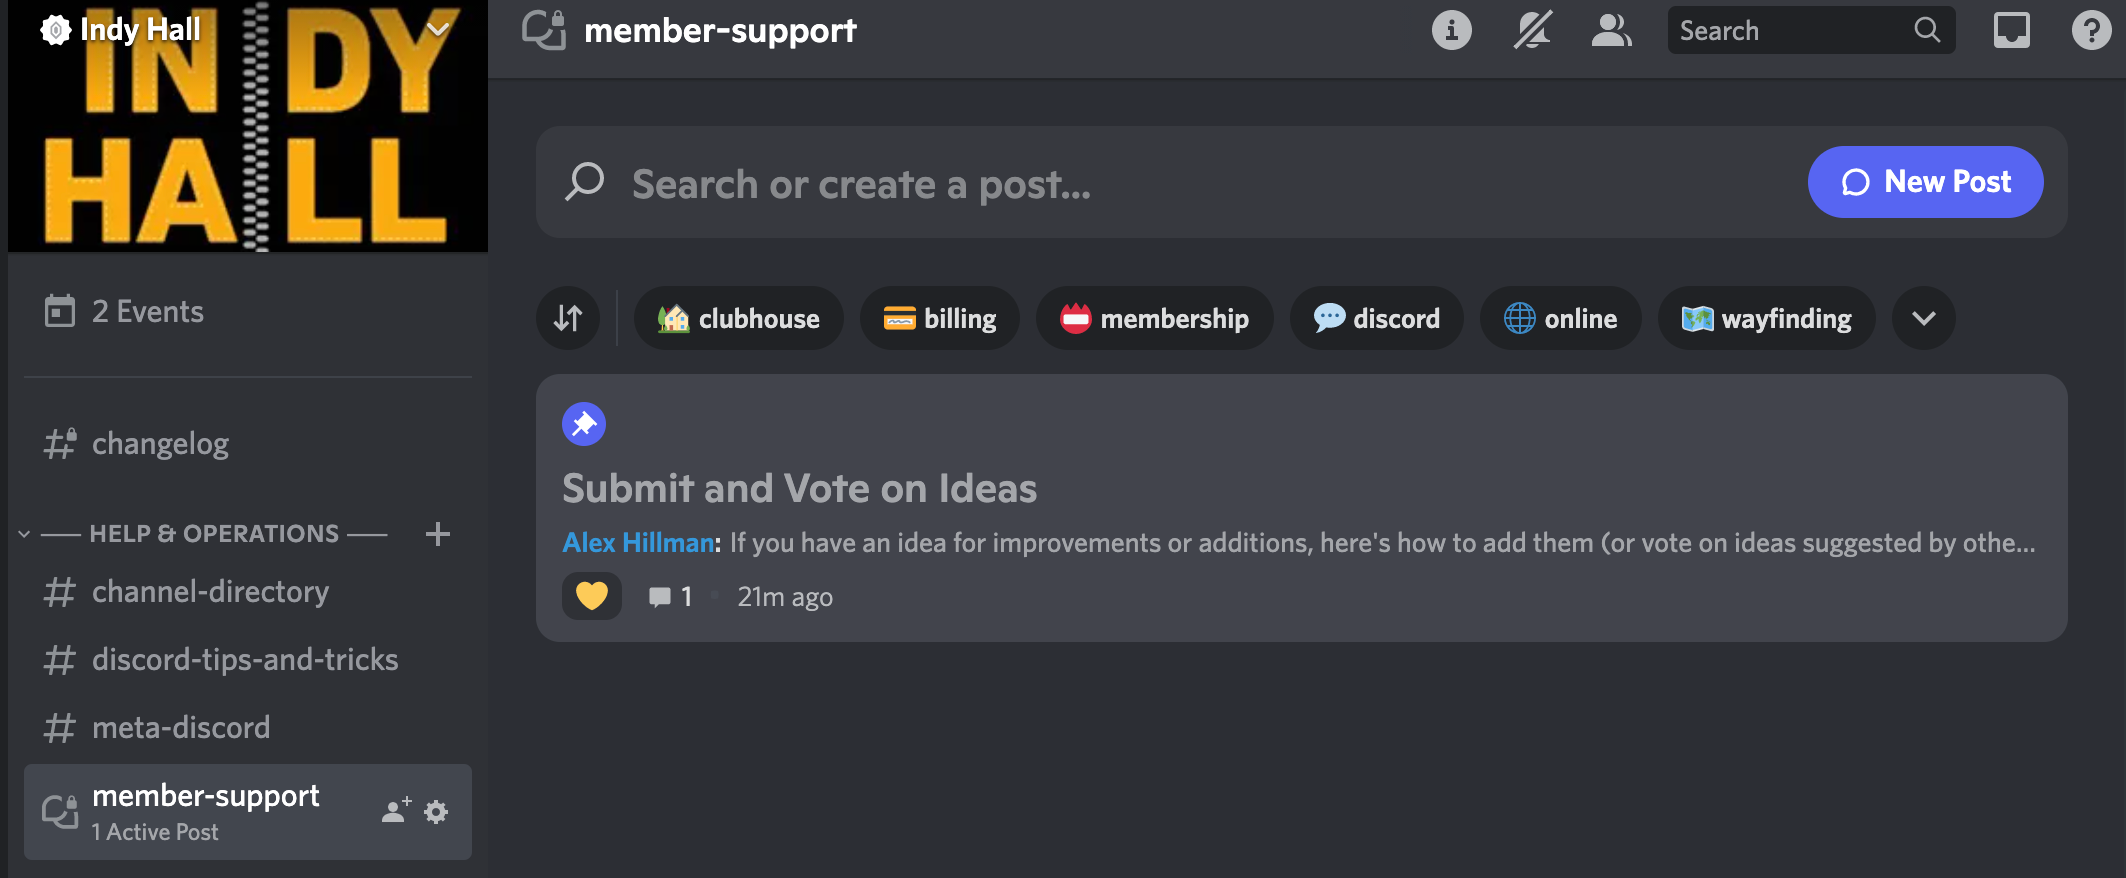Toggle the membership tag filter
The image size is (2126, 878).
[x=1154, y=318]
